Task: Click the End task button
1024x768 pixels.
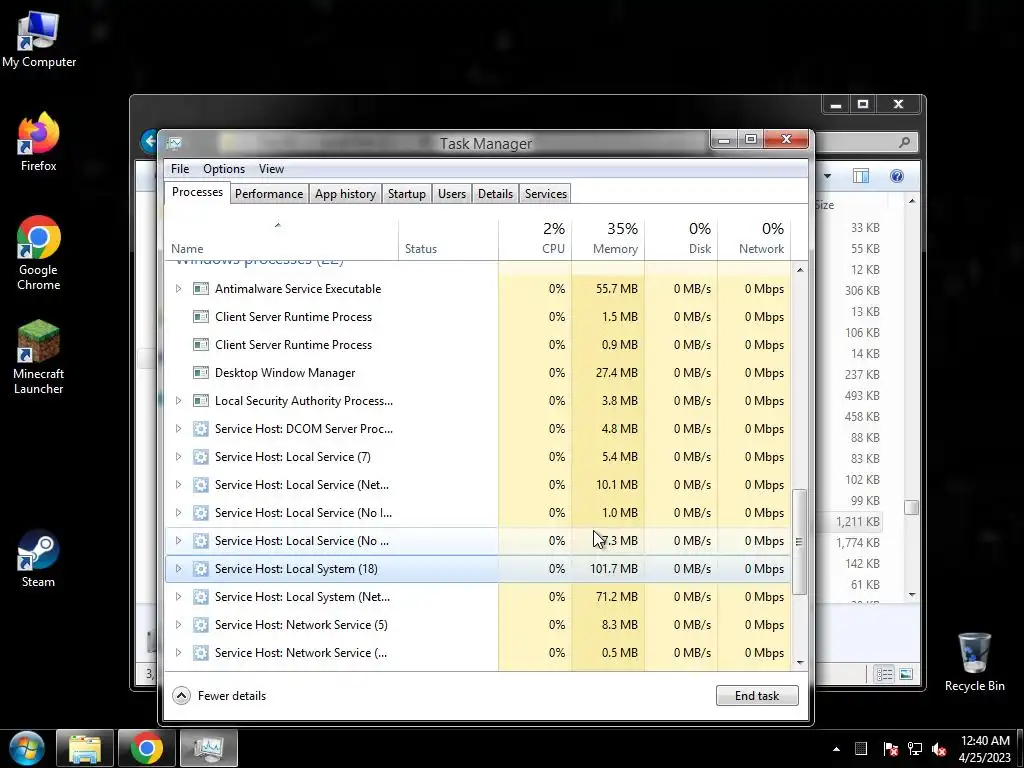Action: 757,696
